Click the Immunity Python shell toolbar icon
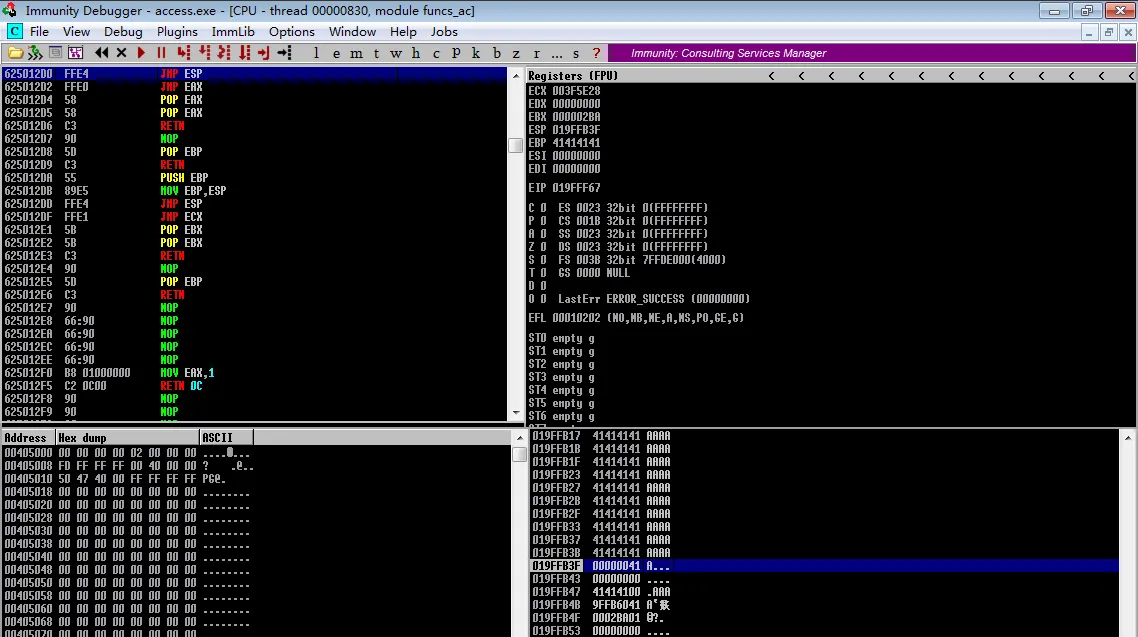Viewport: 1138px width, 637px height. (35, 53)
